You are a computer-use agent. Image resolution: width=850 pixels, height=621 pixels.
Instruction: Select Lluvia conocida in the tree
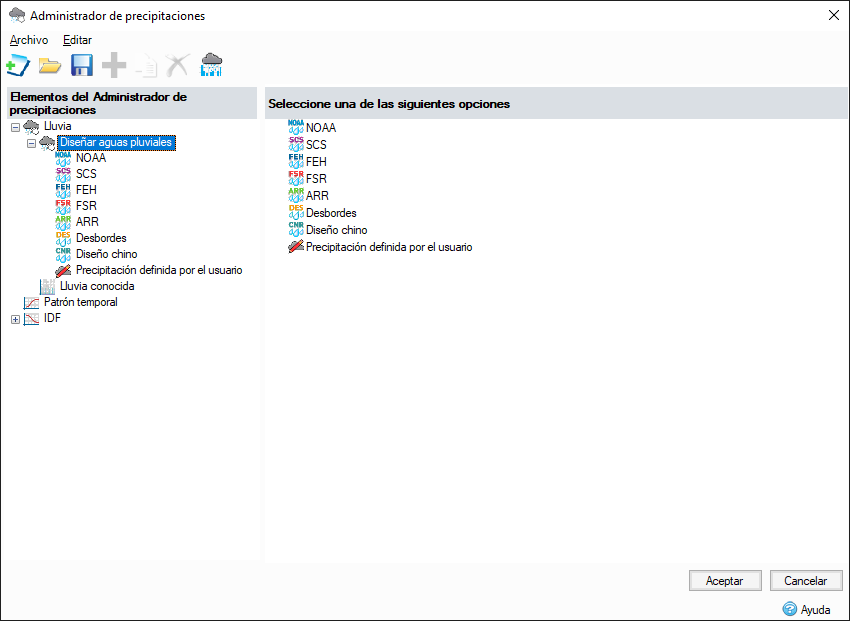pos(96,286)
